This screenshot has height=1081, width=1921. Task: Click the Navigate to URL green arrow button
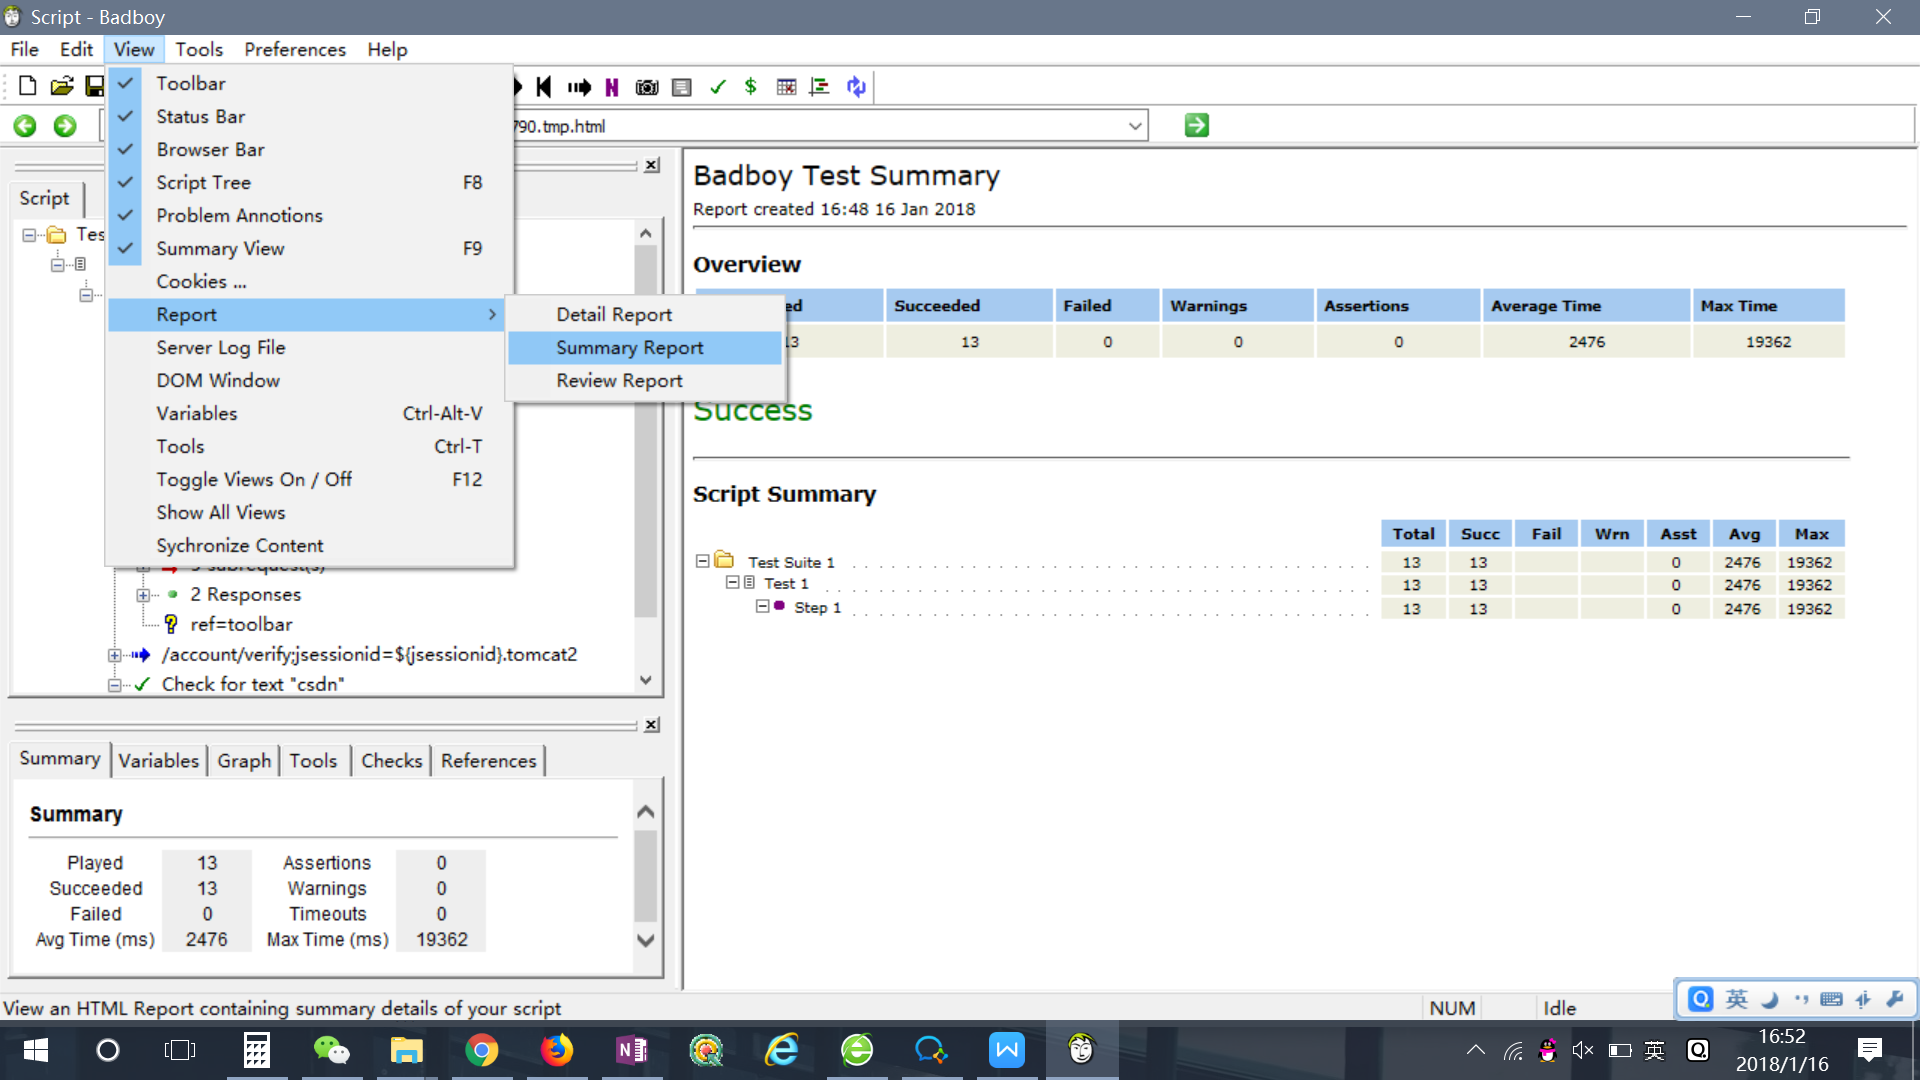(x=1197, y=125)
